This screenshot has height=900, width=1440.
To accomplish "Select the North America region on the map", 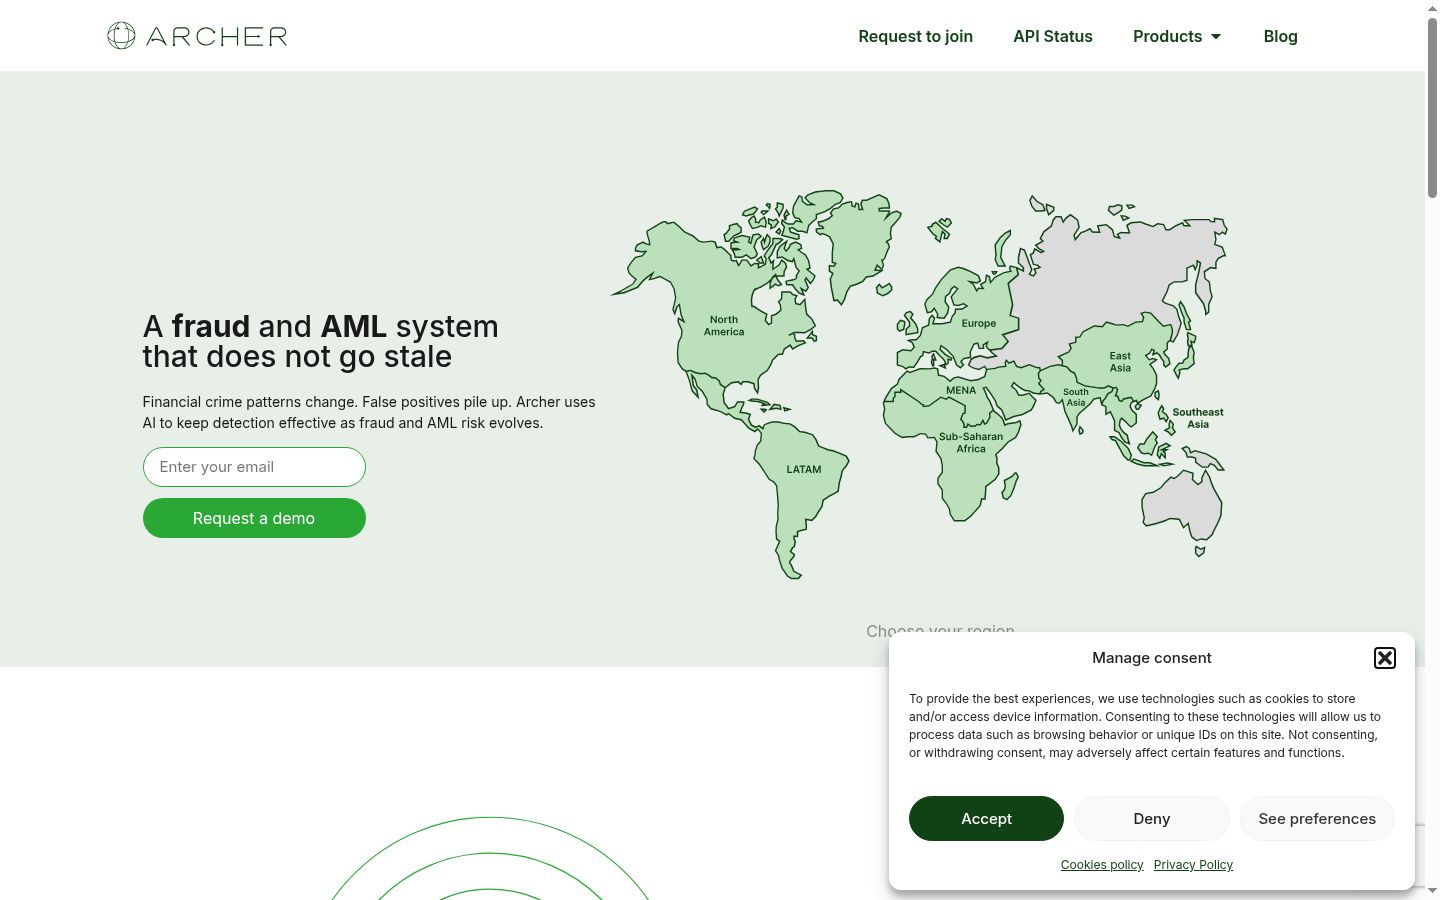I will [x=724, y=326].
